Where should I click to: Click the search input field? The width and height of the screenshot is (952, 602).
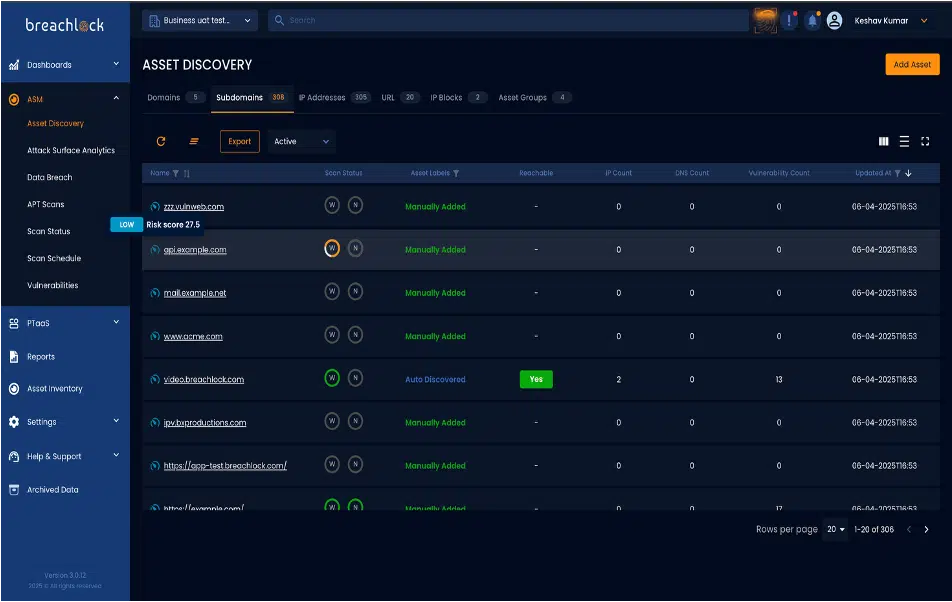pyautogui.click(x=509, y=21)
